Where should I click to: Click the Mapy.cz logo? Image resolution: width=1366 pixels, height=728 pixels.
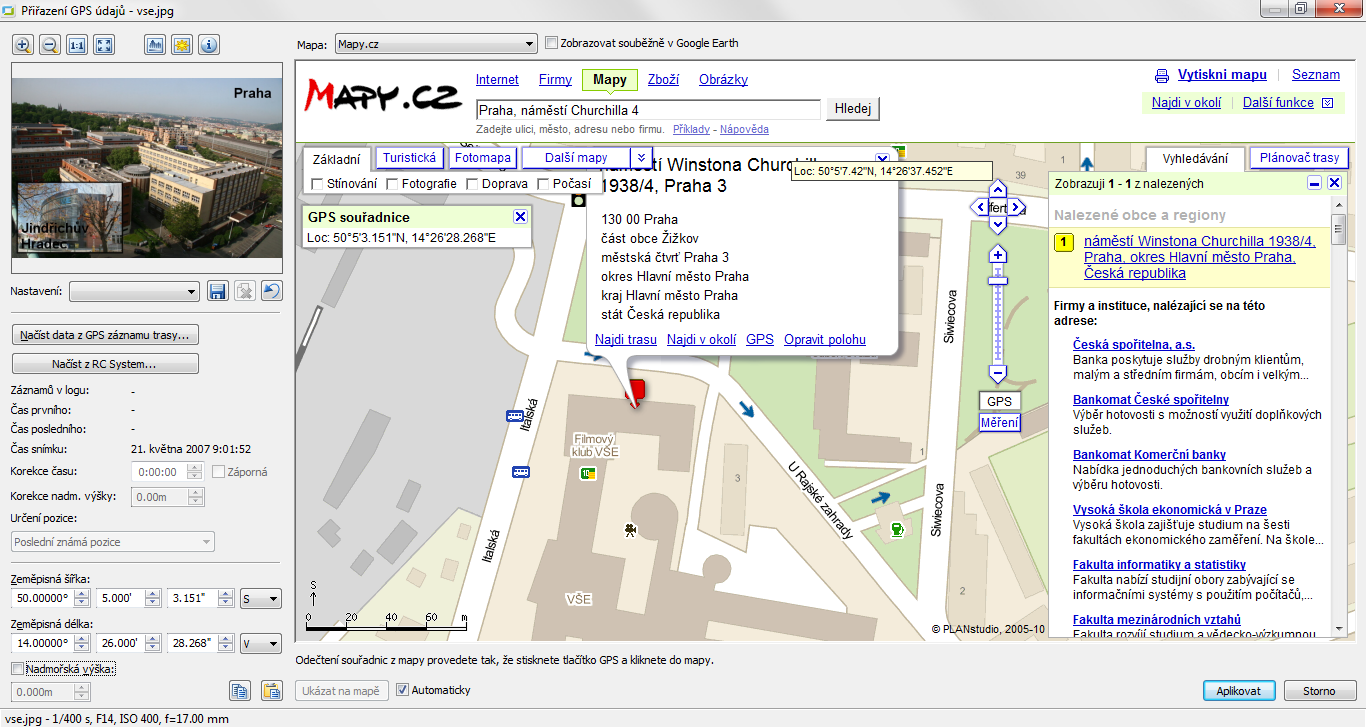[x=382, y=96]
